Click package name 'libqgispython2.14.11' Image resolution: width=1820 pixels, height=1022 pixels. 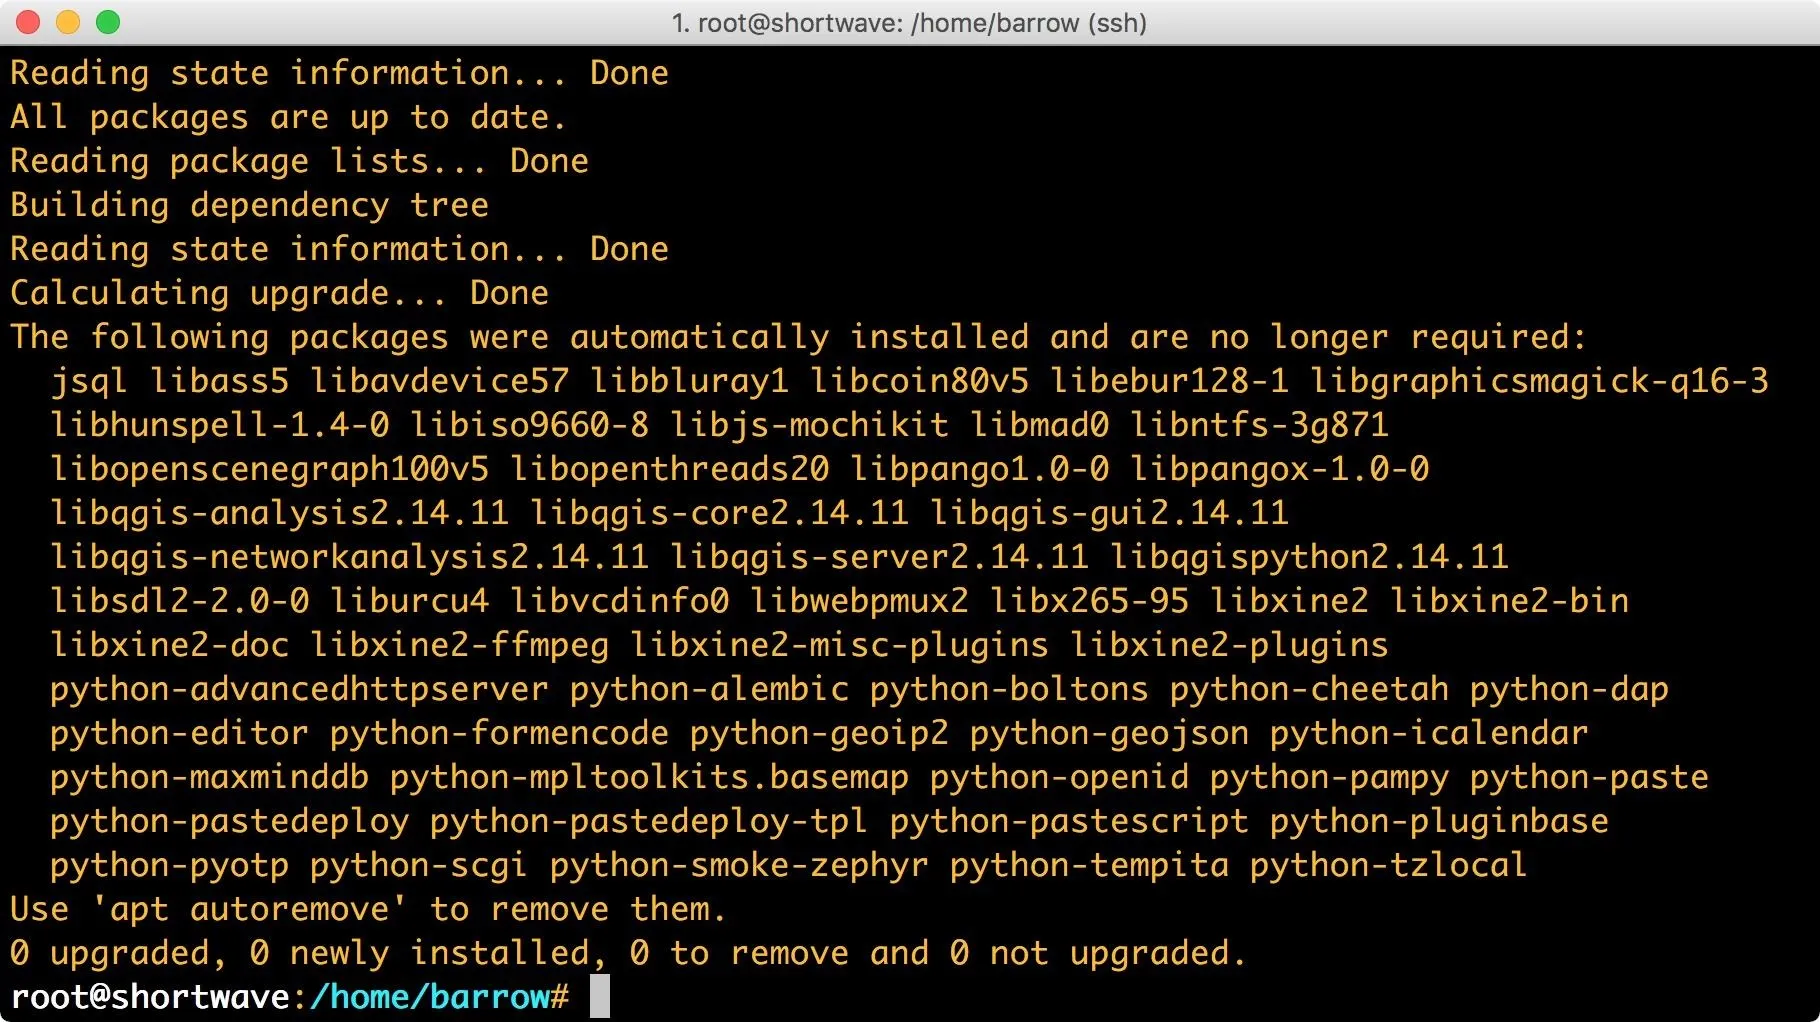[1310, 557]
